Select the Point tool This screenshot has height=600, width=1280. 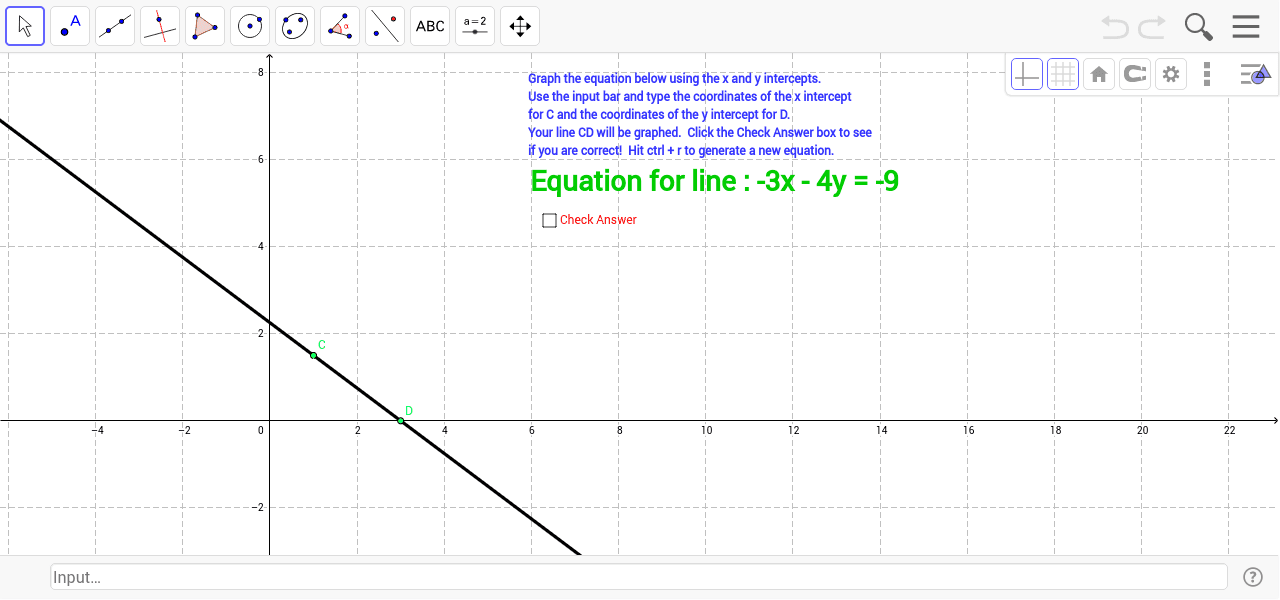coord(69,25)
